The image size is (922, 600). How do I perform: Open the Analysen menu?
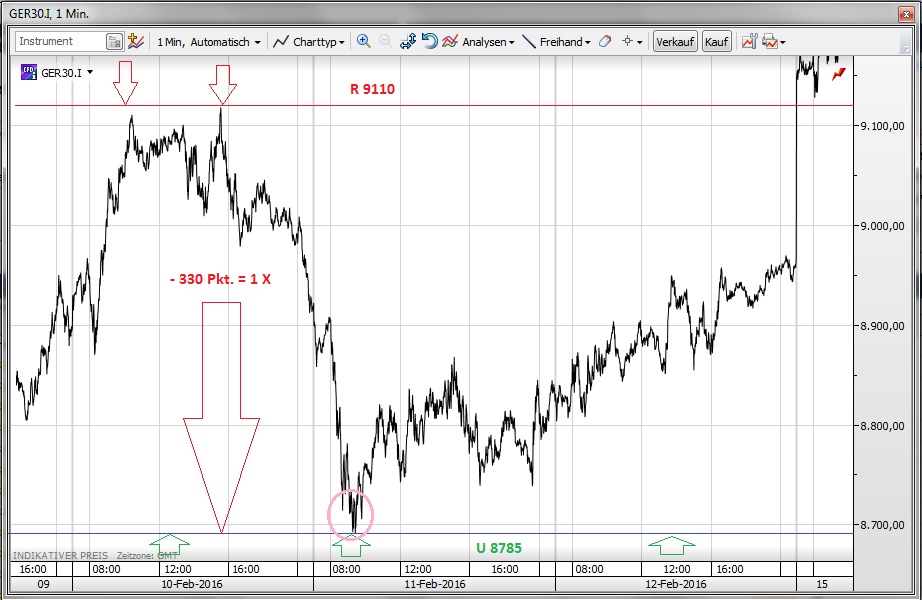[x=479, y=42]
